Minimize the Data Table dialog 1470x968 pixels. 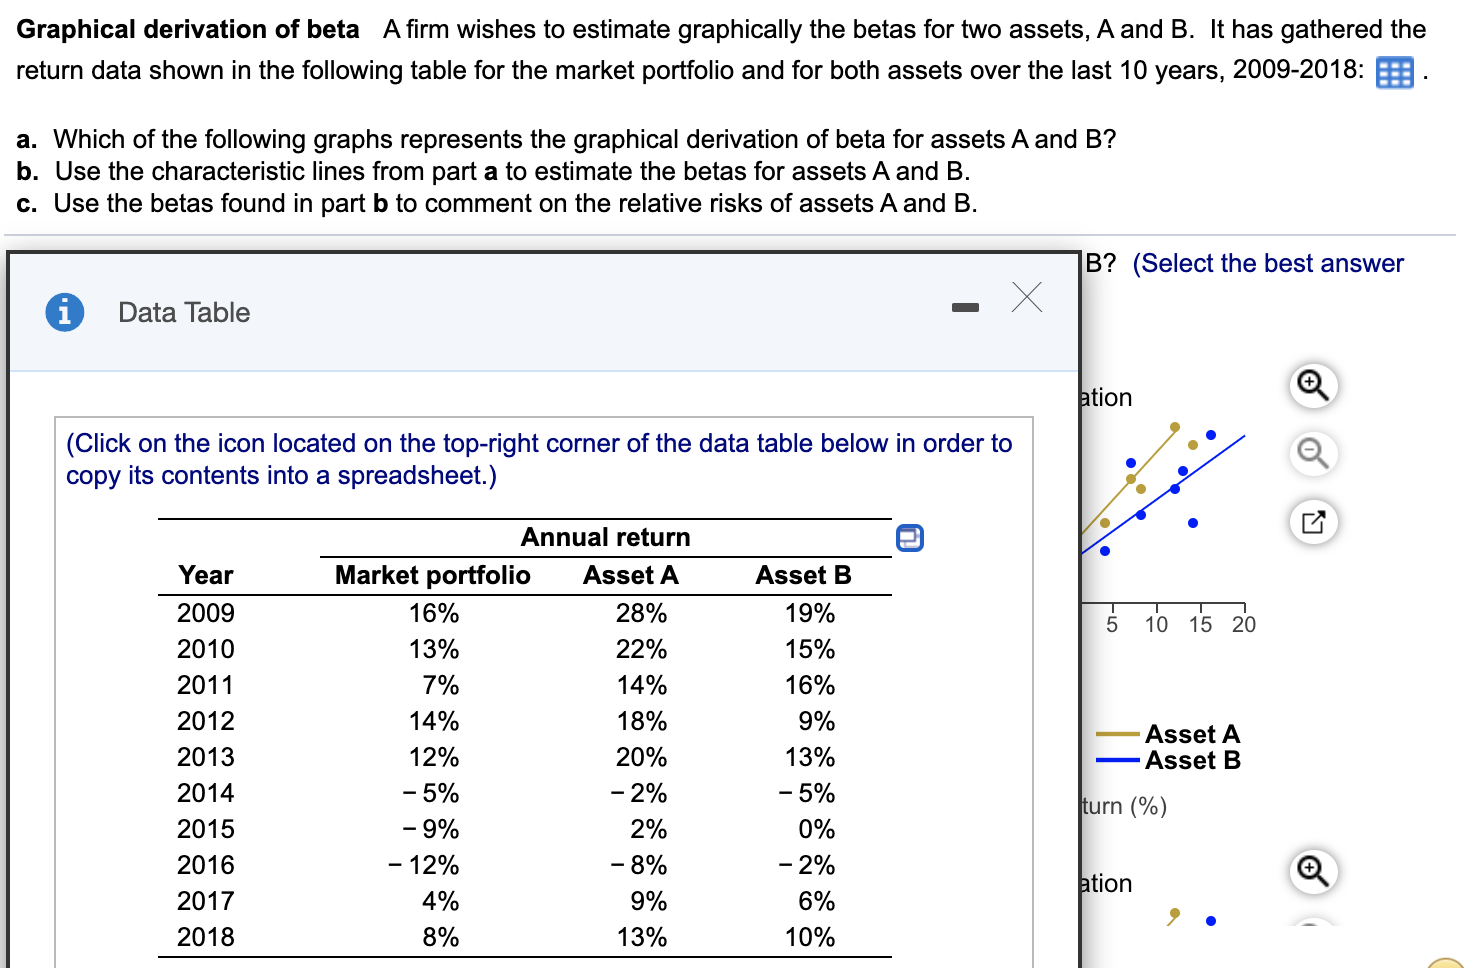(x=965, y=308)
